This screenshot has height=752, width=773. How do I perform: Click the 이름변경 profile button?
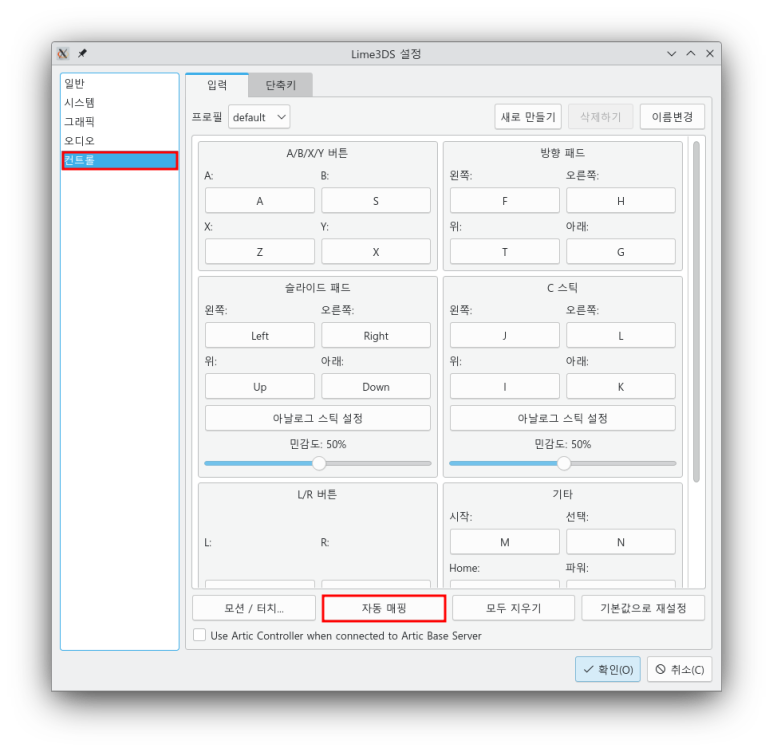click(x=672, y=117)
